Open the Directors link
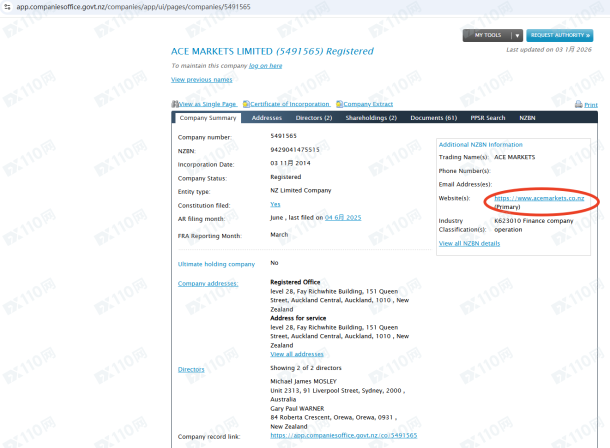Screen dimensions: 610x448 click(x=191, y=369)
